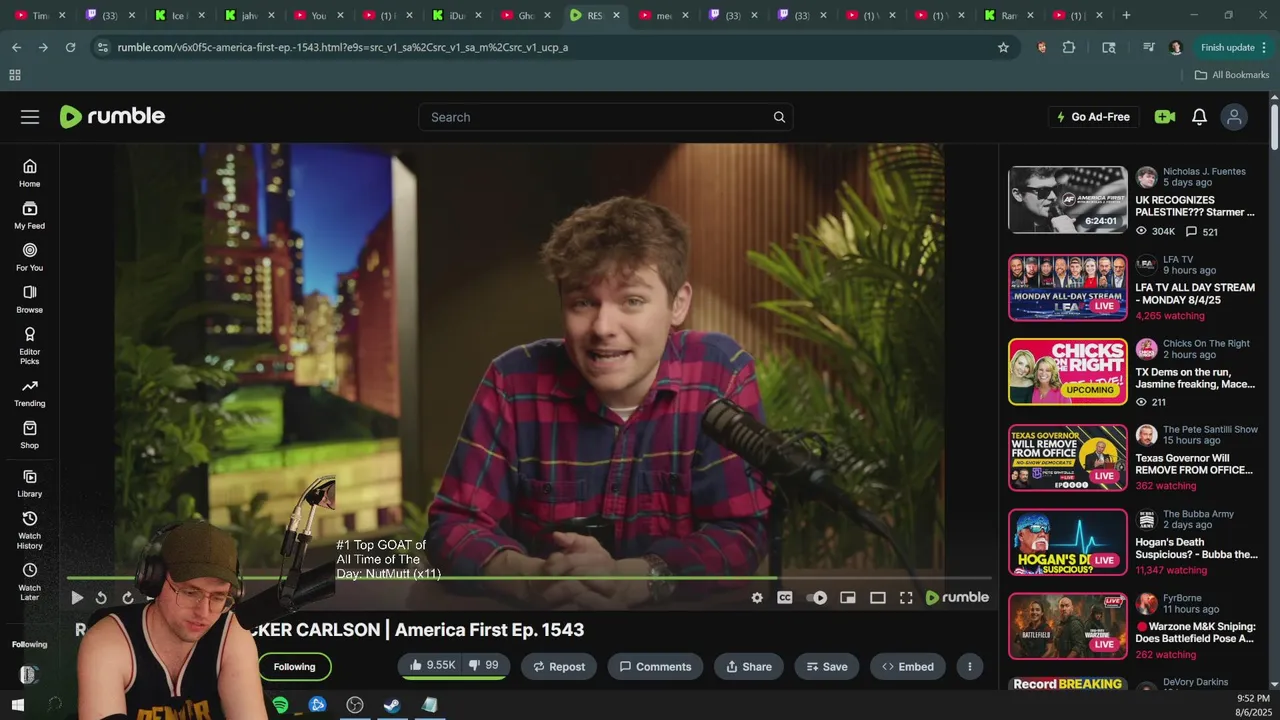
Task: Toggle closed captions
Action: [x=785, y=598]
